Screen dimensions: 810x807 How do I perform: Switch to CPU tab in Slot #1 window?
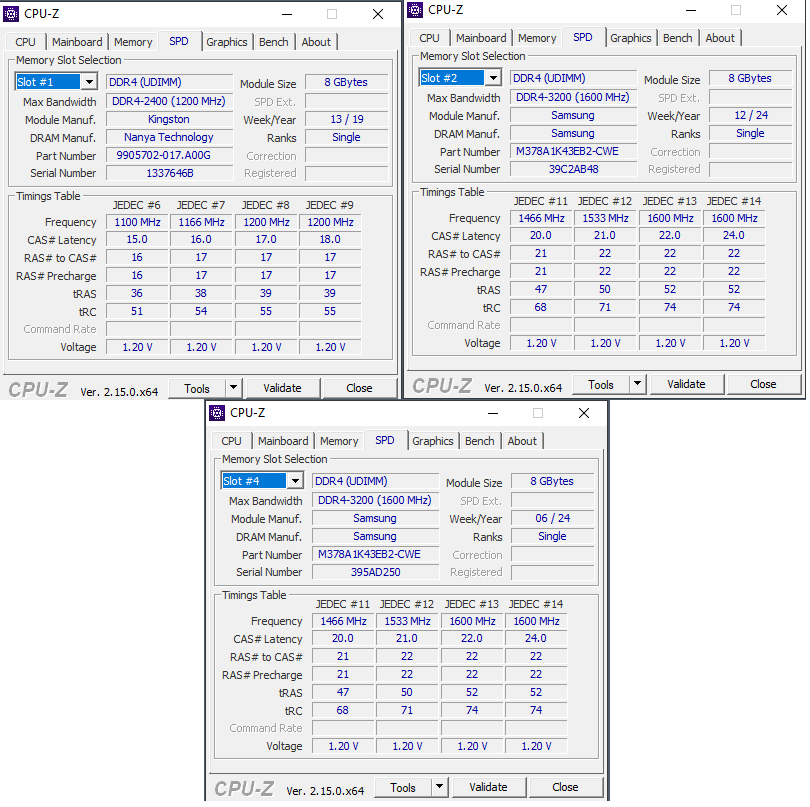click(x=25, y=42)
